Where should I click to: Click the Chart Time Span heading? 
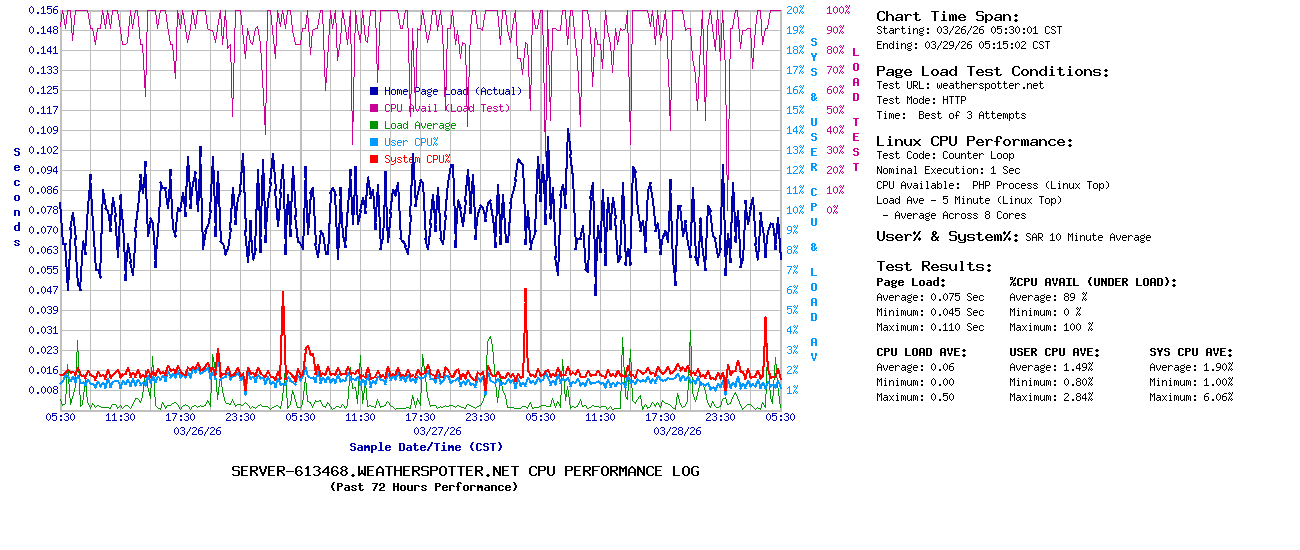point(947,16)
